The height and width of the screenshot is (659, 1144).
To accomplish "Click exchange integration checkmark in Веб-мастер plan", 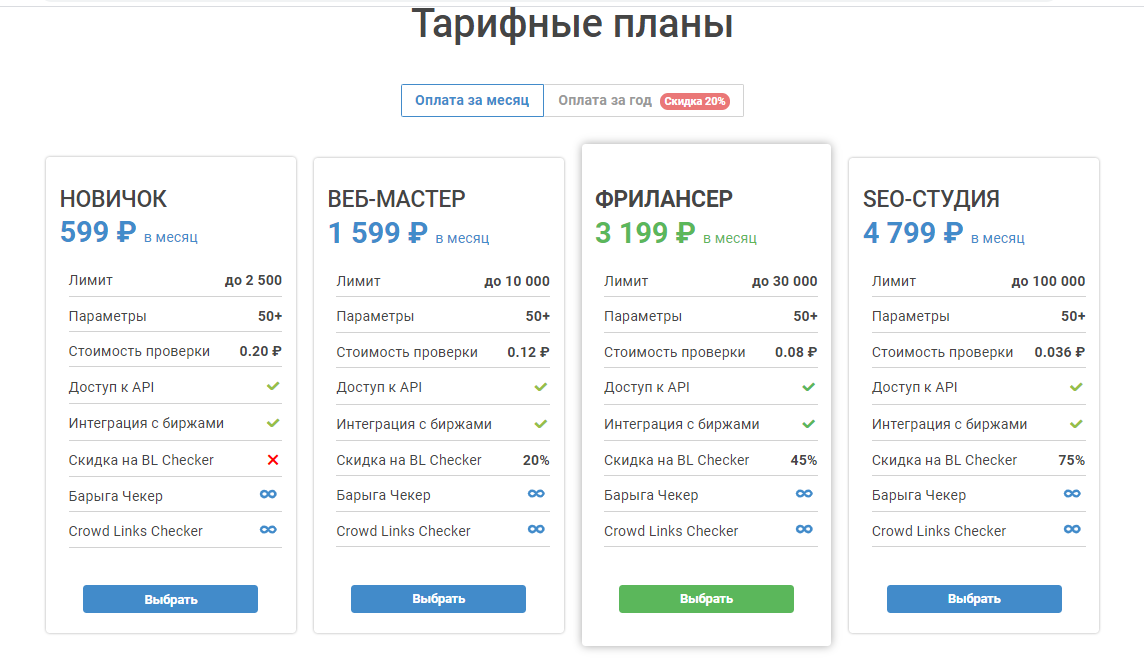I will (x=541, y=423).
